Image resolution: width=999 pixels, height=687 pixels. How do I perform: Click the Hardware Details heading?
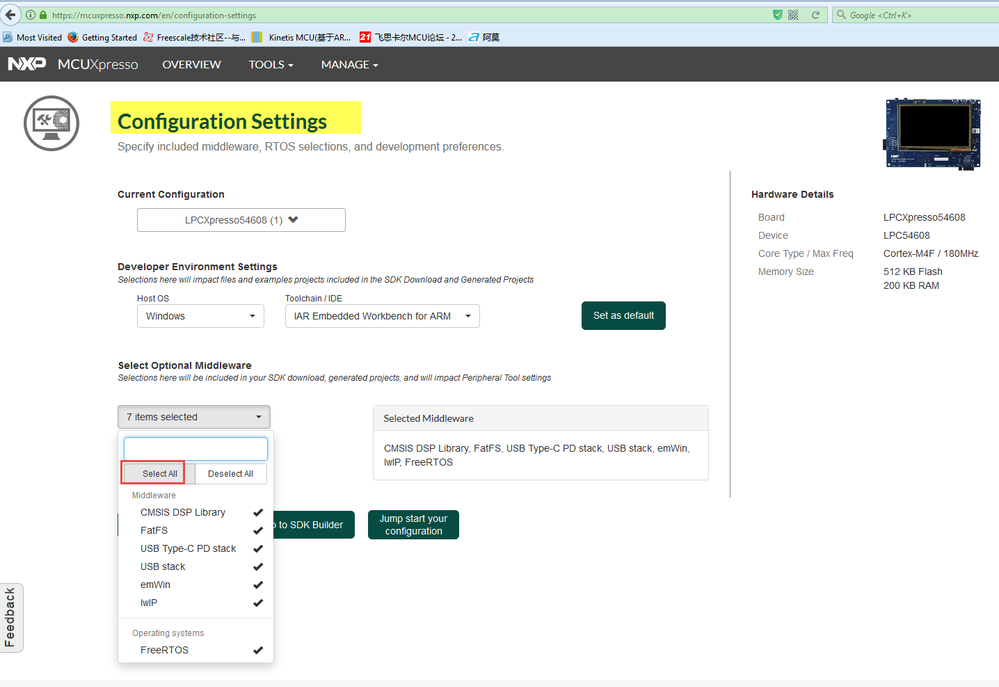tap(793, 194)
